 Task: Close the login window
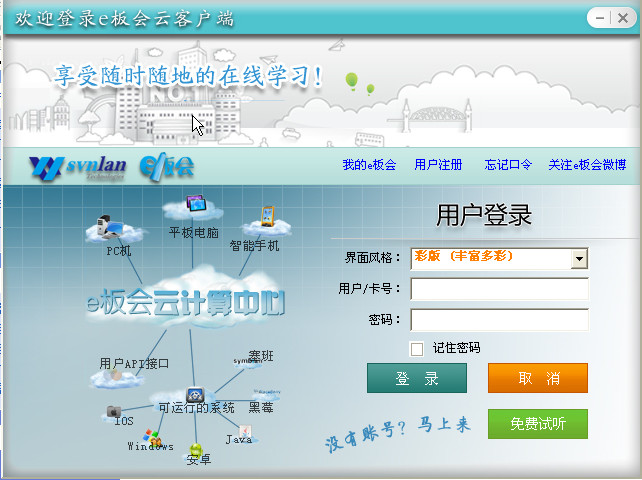point(623,18)
